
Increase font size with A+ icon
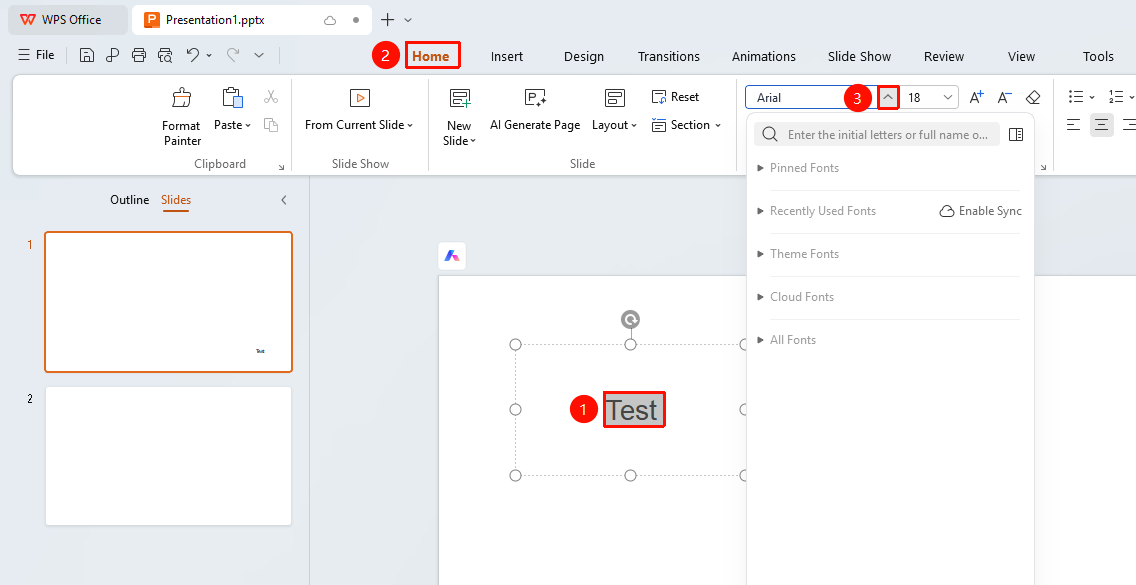coord(977,97)
